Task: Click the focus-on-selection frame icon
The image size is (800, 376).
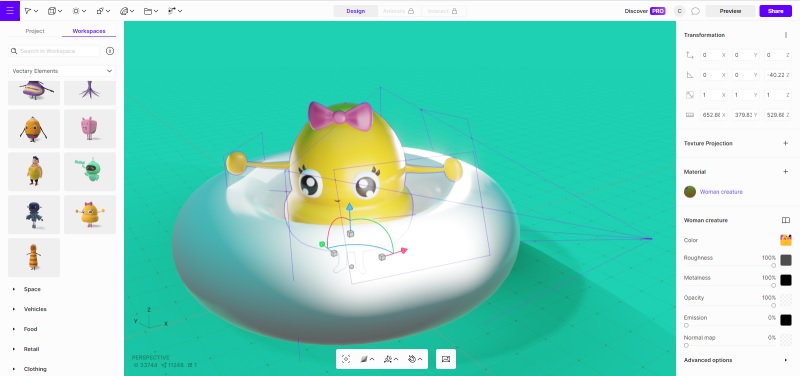Action: pyautogui.click(x=346, y=359)
